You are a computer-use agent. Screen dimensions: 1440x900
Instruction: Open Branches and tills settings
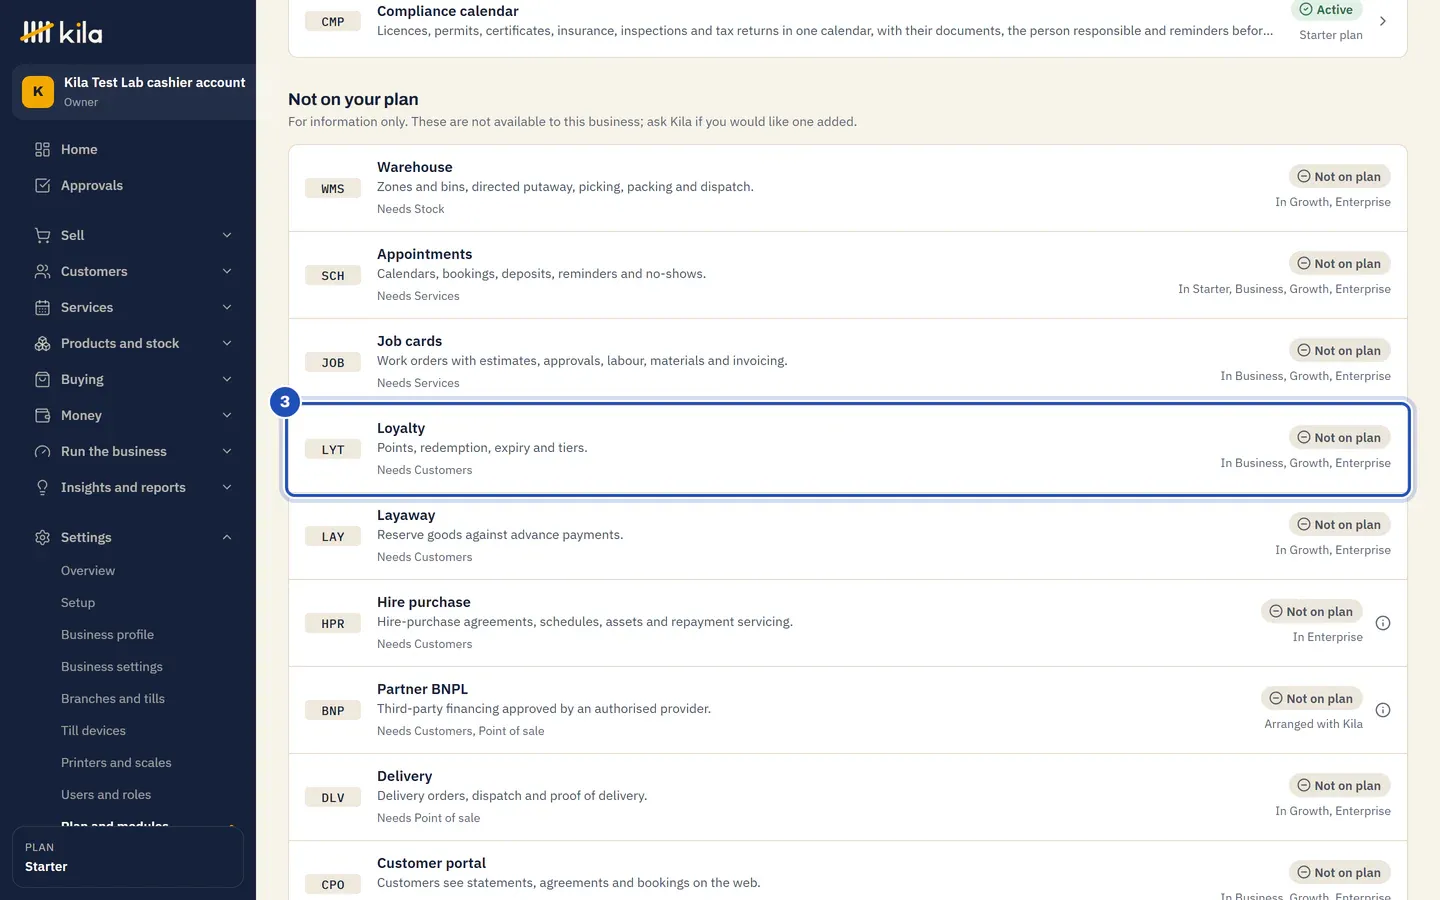[x=113, y=698]
